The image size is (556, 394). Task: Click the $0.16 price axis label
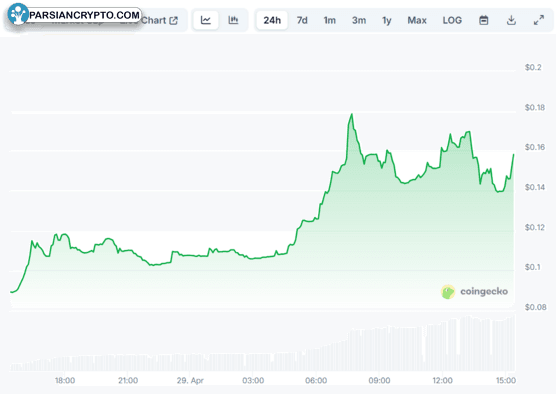click(x=535, y=147)
